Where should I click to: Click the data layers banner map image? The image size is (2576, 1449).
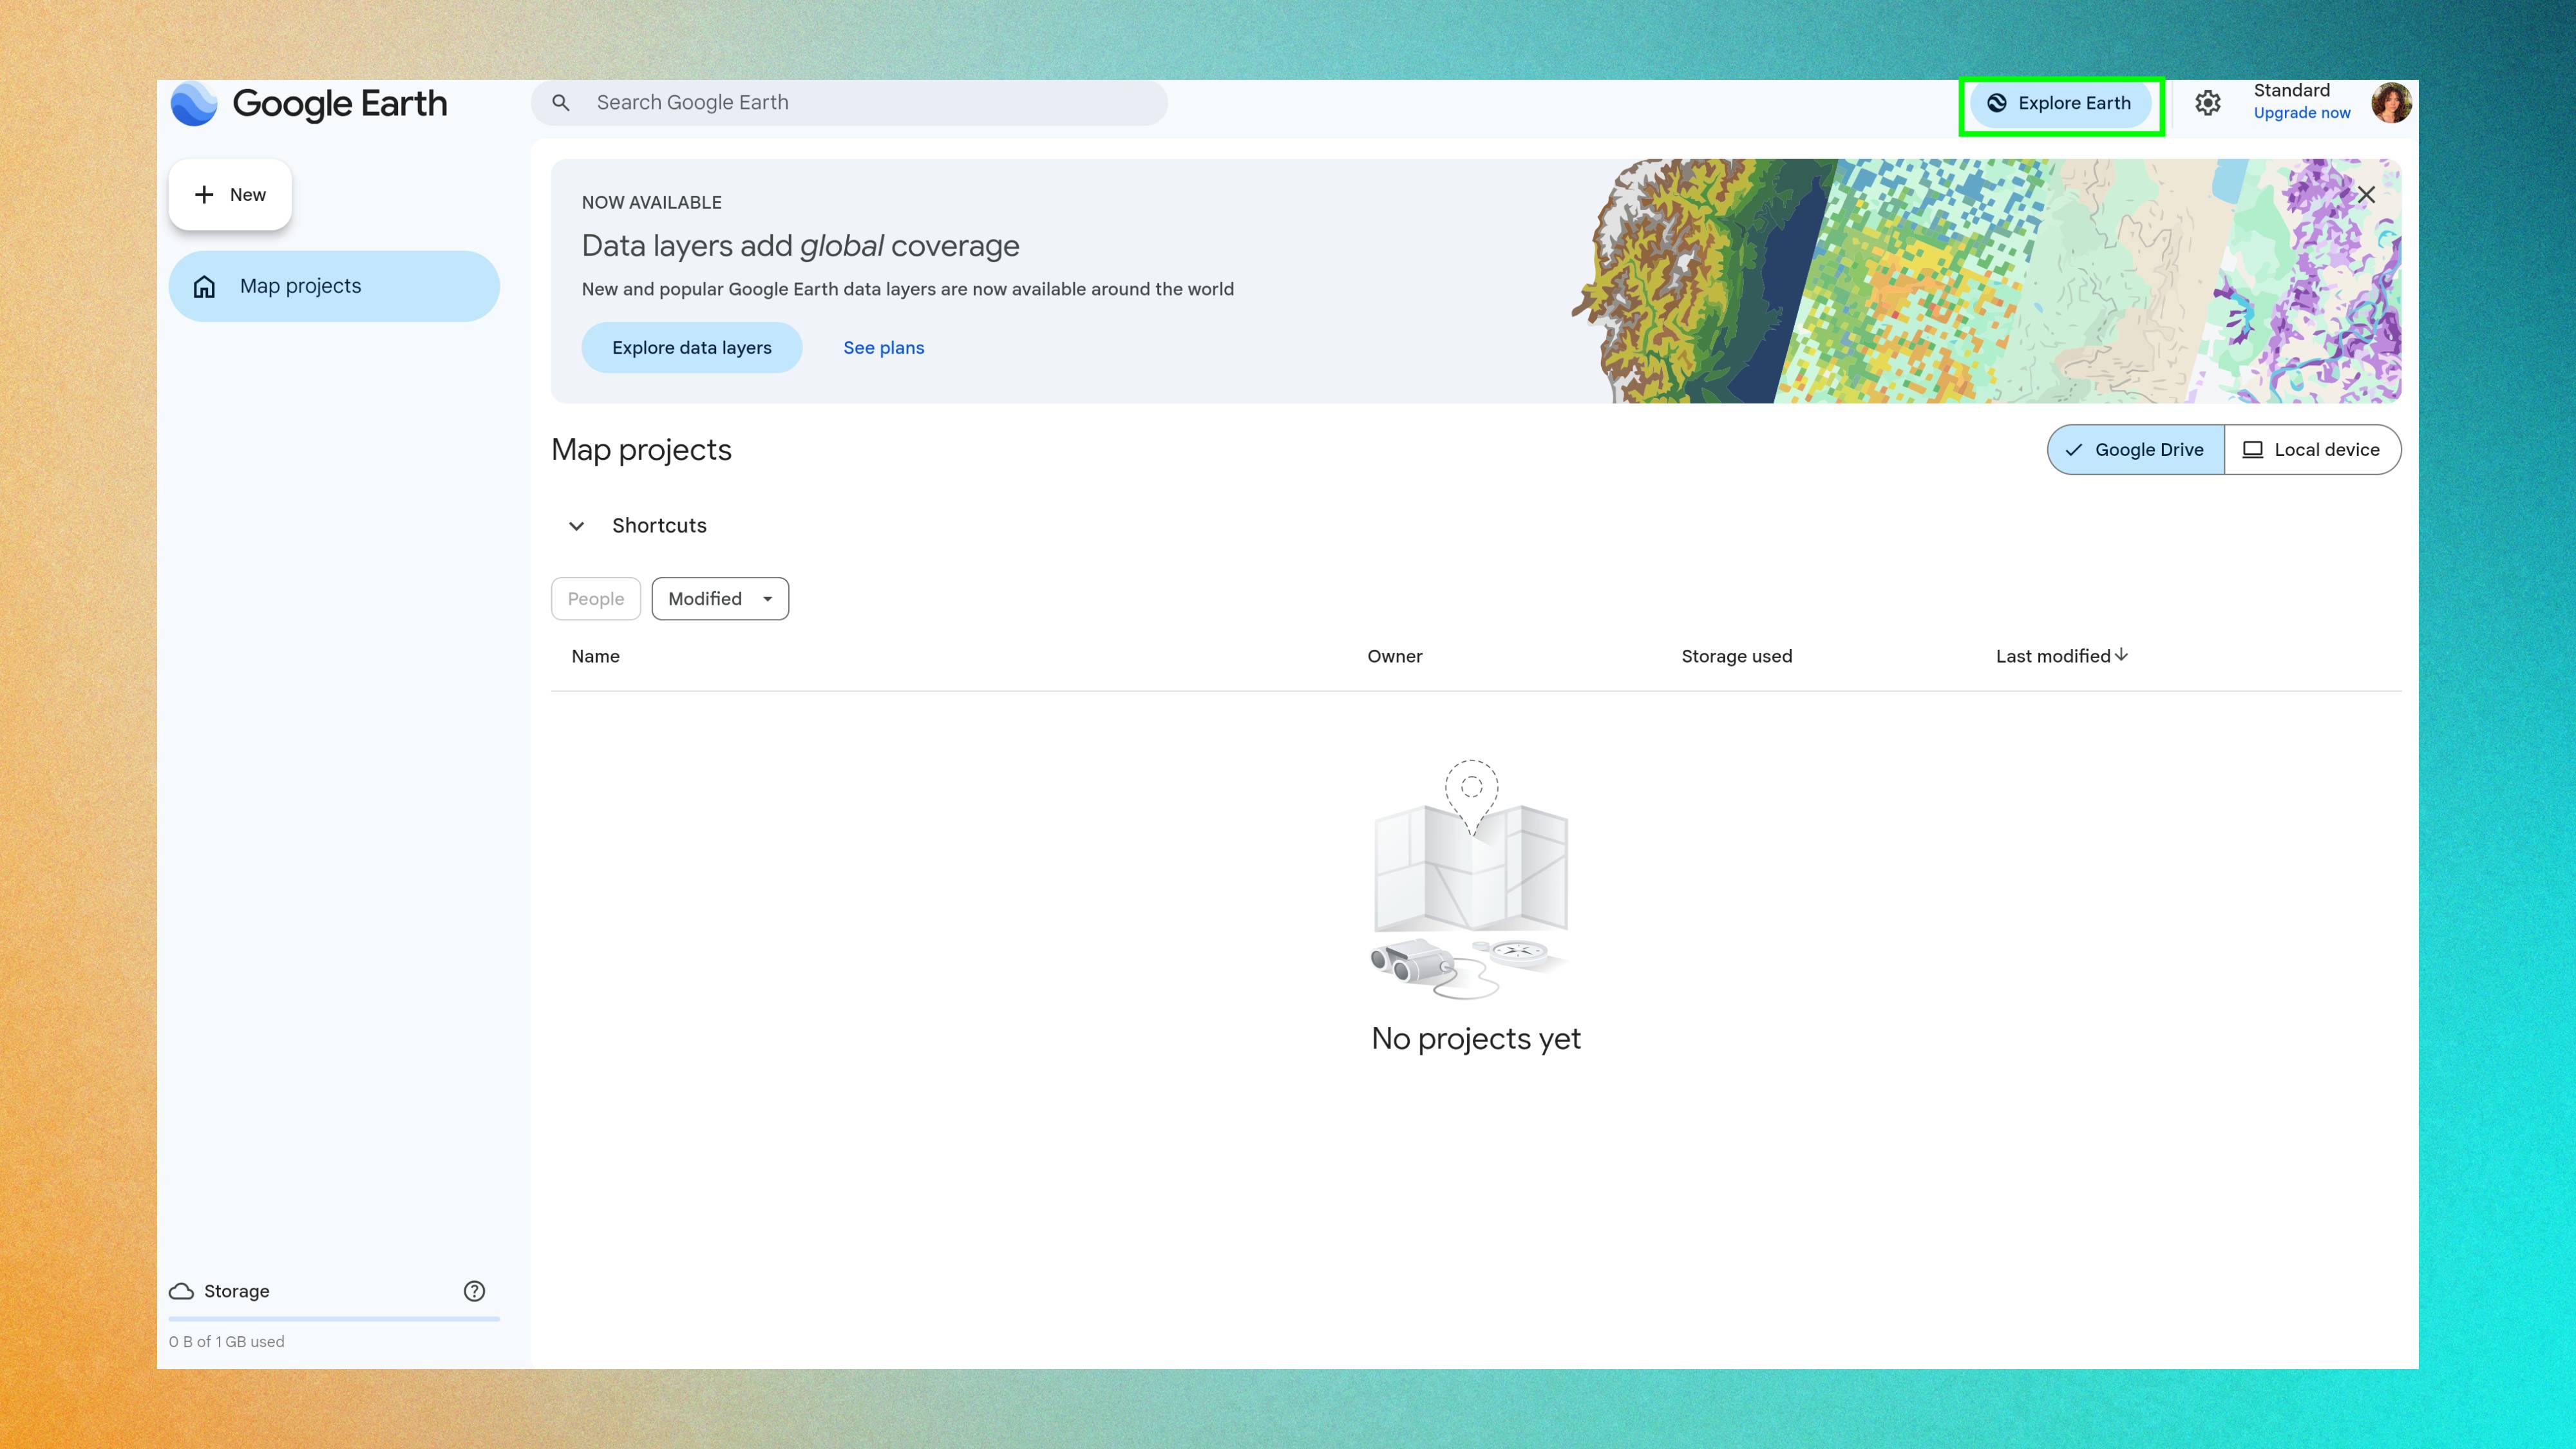click(1986, 281)
